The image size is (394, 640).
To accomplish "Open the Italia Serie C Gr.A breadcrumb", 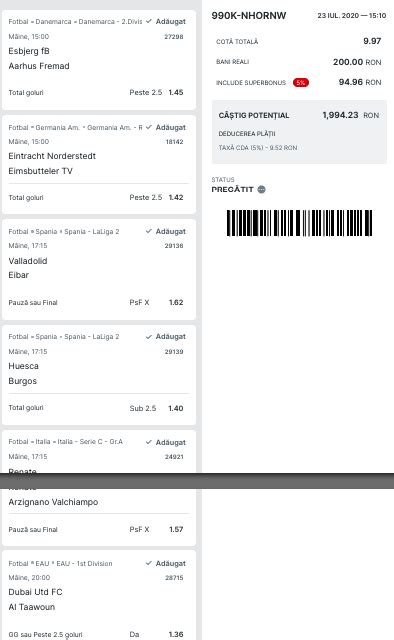I will [65, 442].
